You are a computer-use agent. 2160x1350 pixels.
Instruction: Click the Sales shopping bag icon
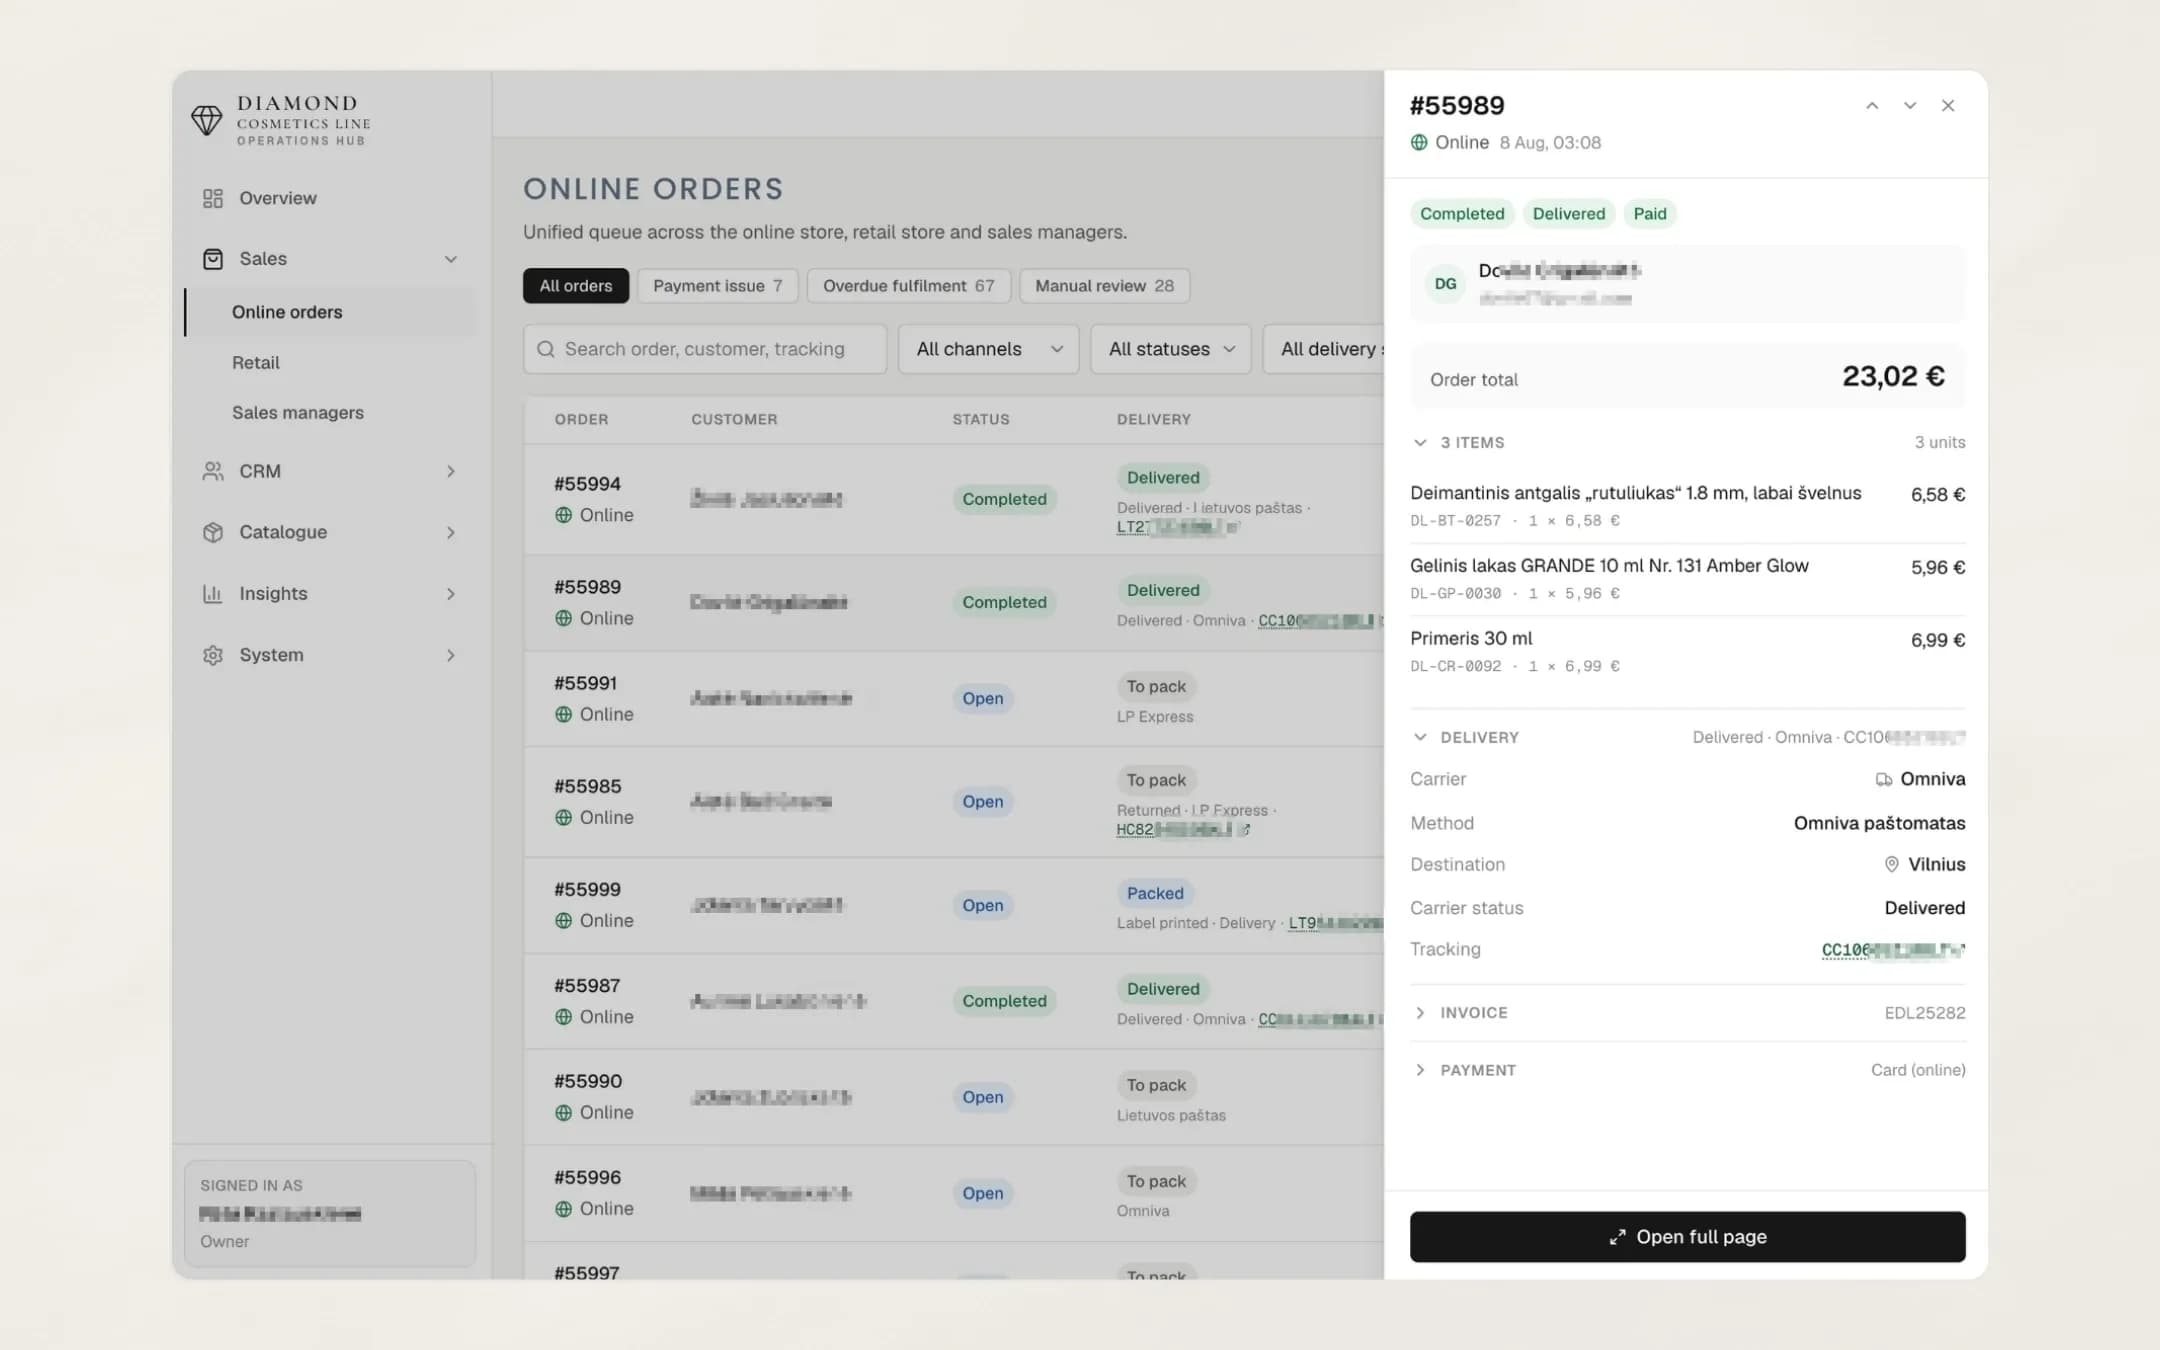[x=213, y=259]
